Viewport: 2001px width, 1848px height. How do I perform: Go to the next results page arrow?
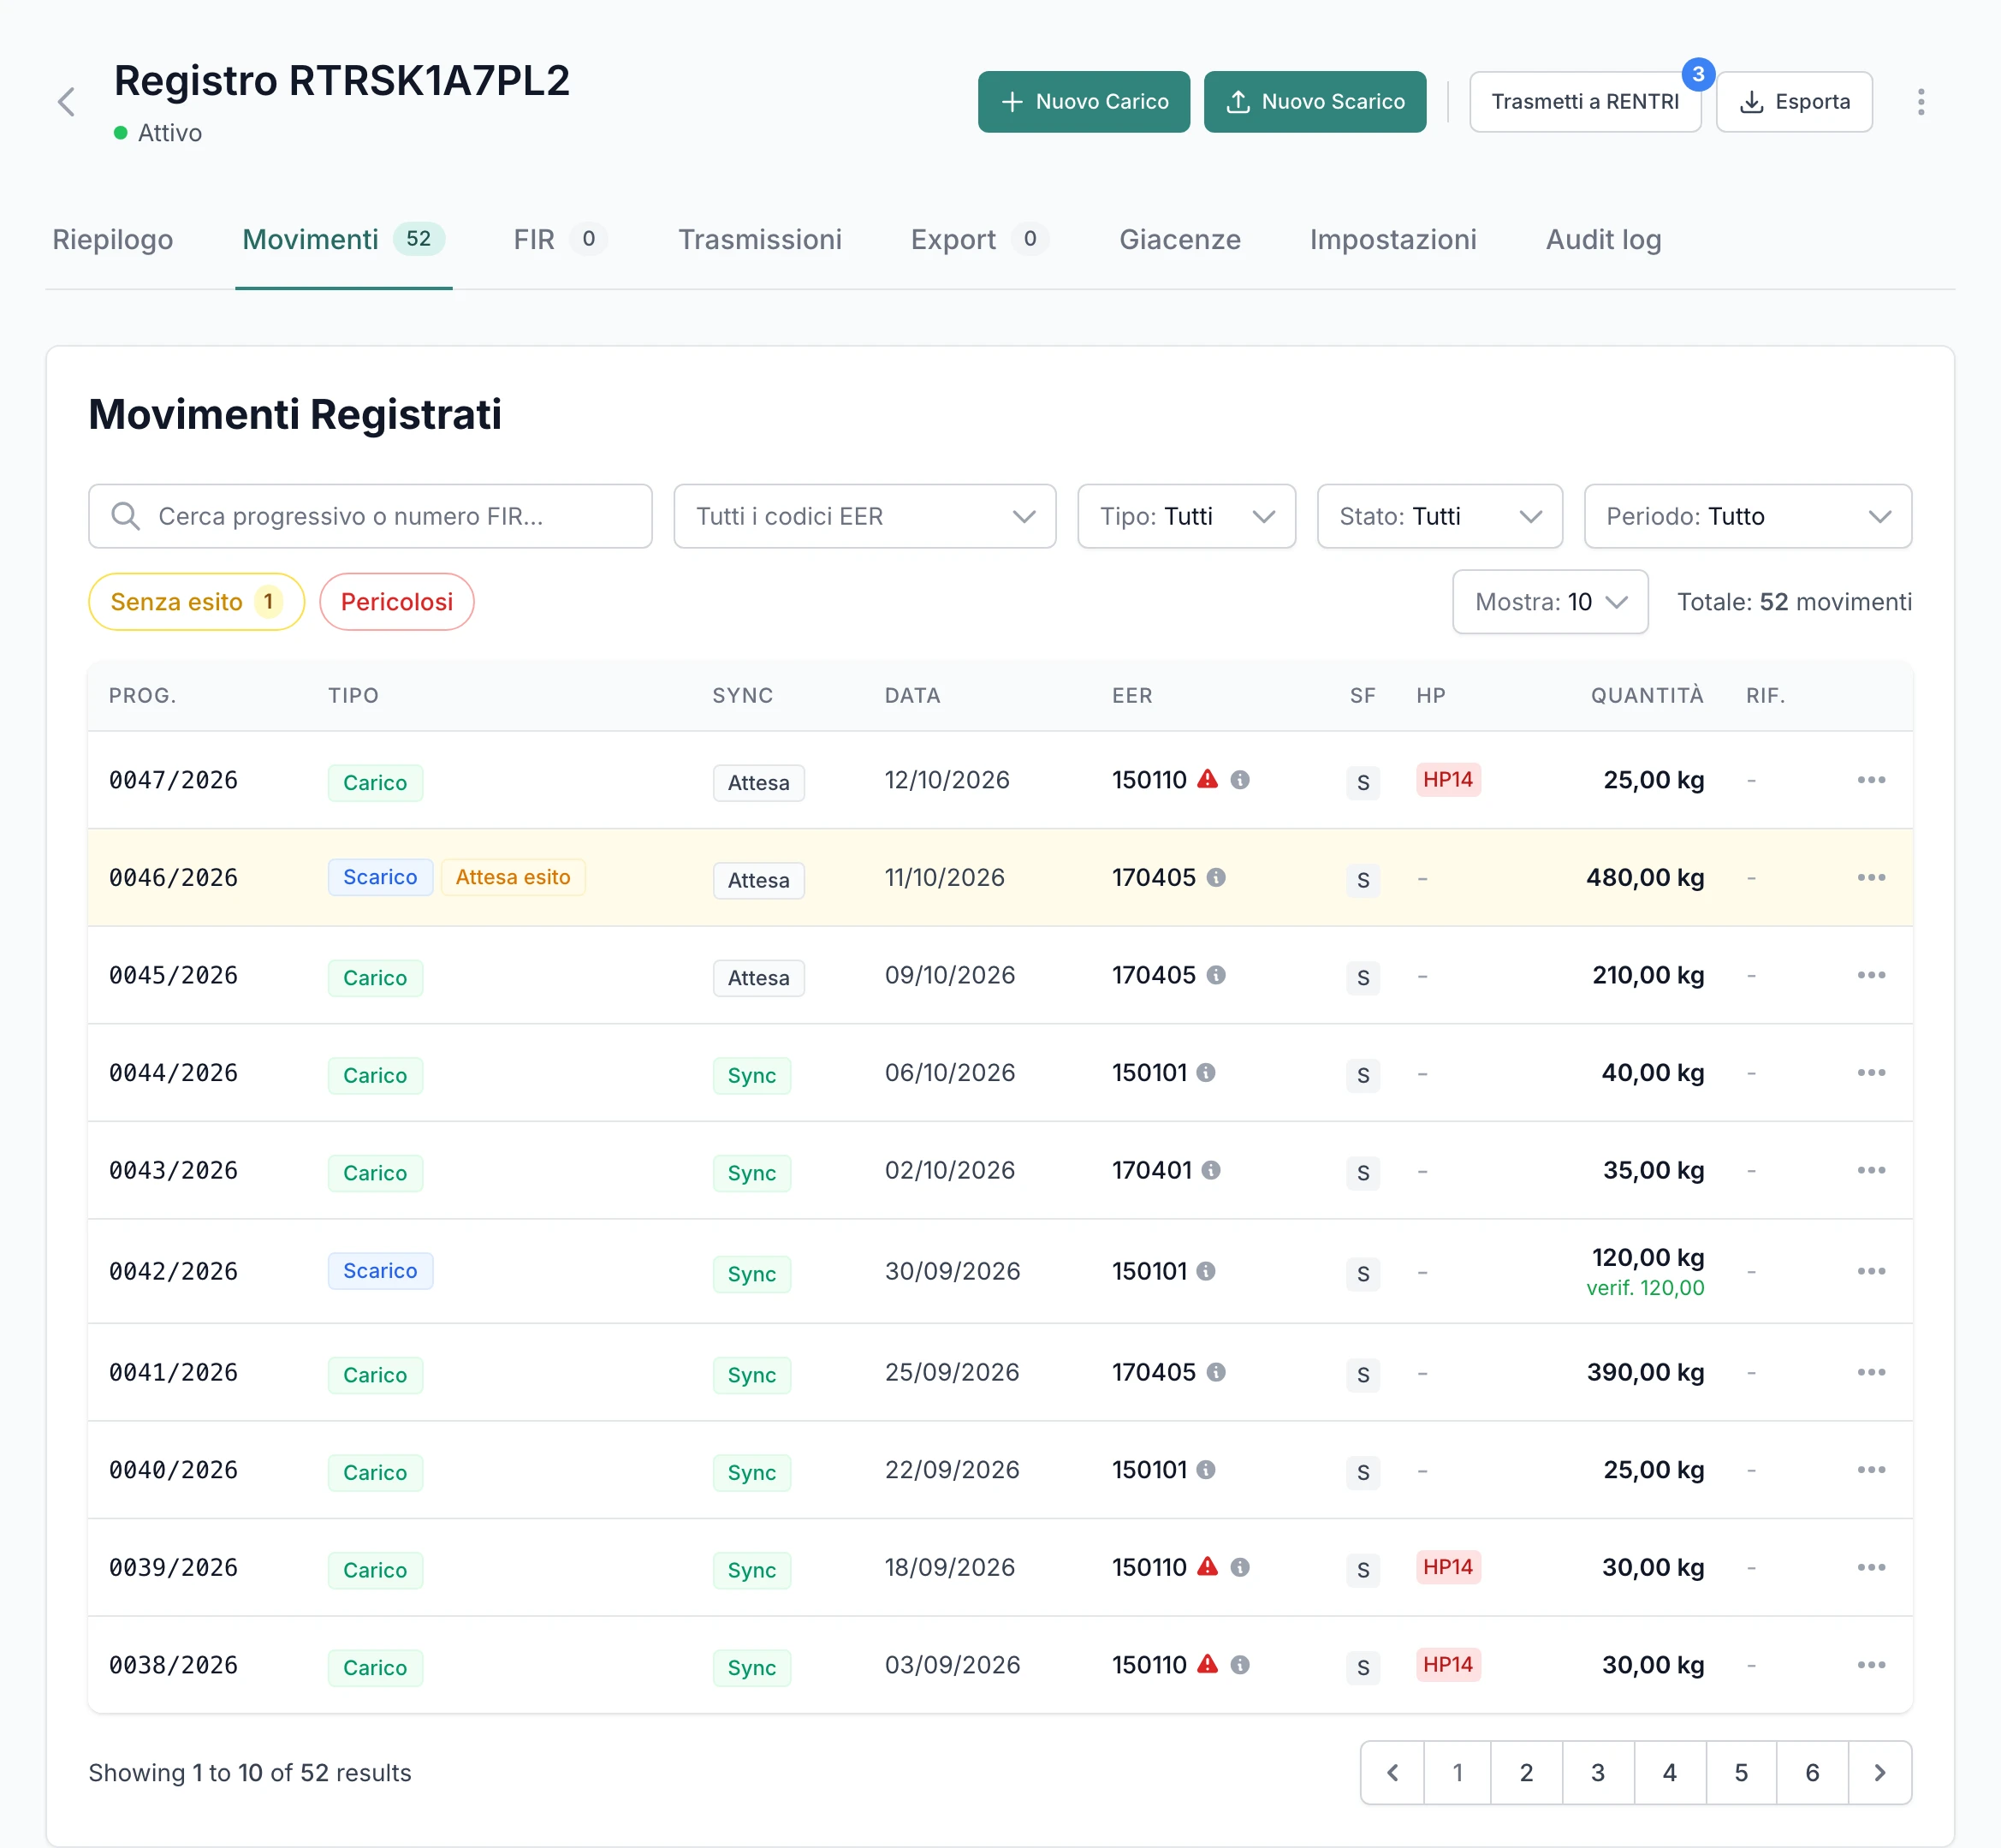coord(1879,1772)
